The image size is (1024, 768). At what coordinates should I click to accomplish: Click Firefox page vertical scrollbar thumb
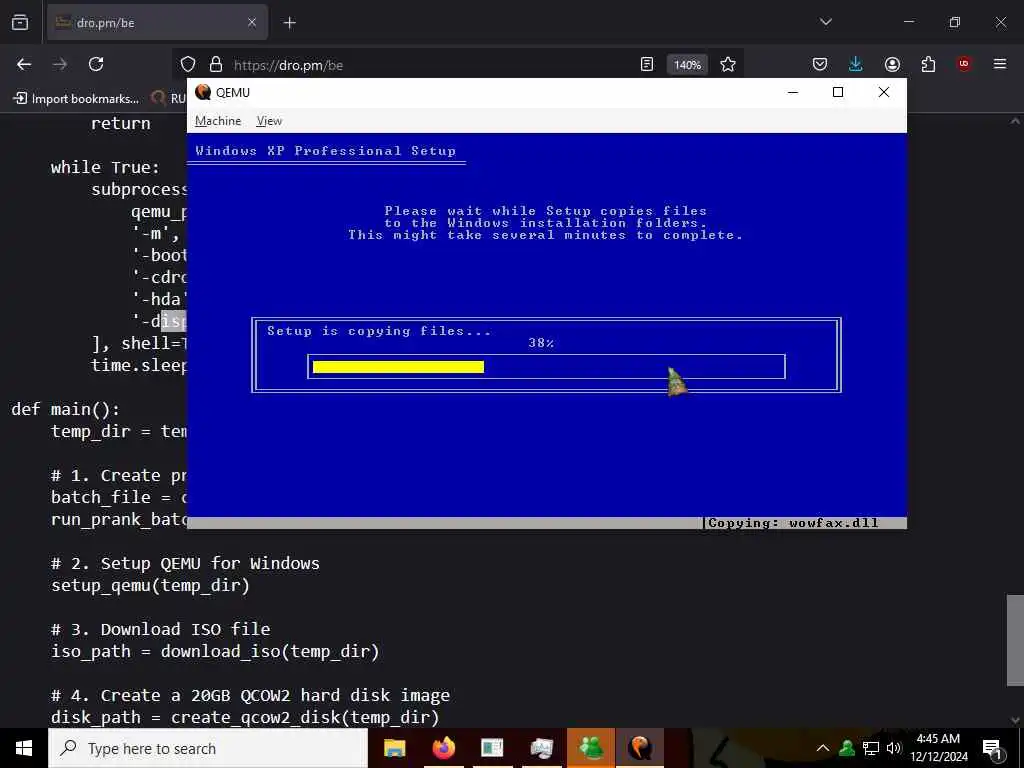(x=1015, y=641)
